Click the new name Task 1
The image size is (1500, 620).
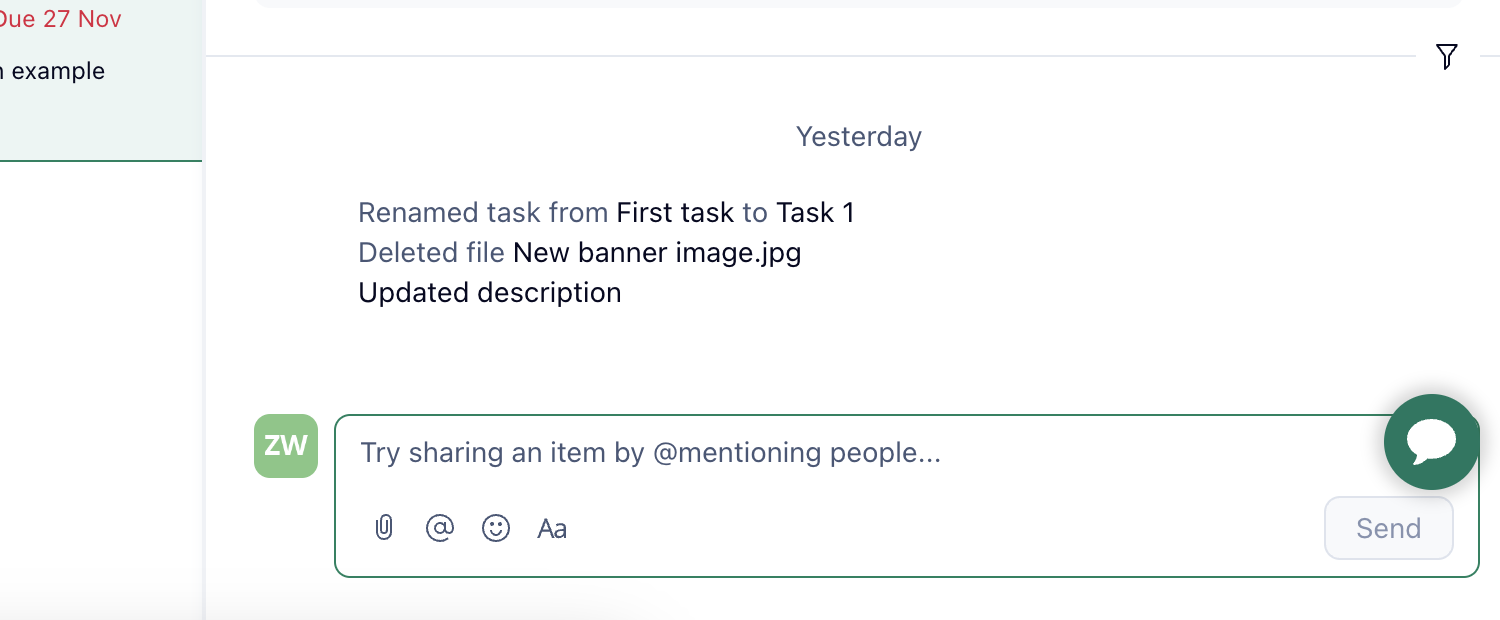815,212
